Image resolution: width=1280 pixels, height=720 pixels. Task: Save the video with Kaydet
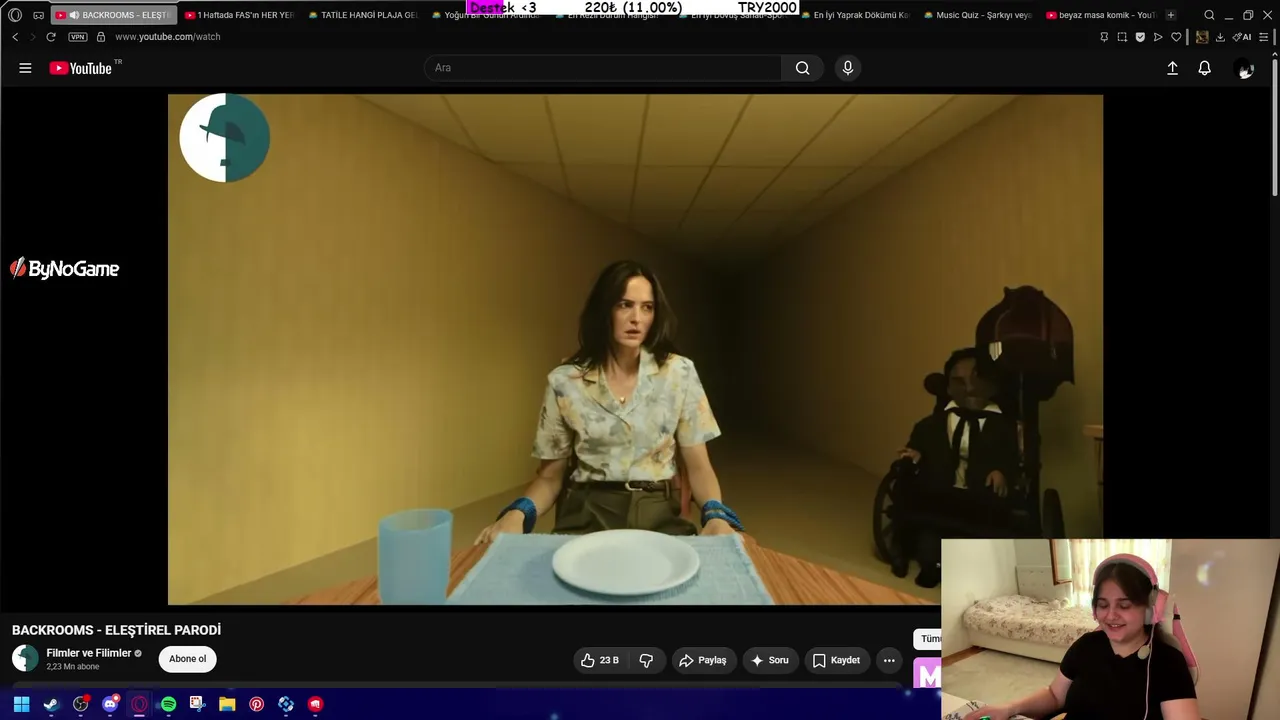point(836,660)
